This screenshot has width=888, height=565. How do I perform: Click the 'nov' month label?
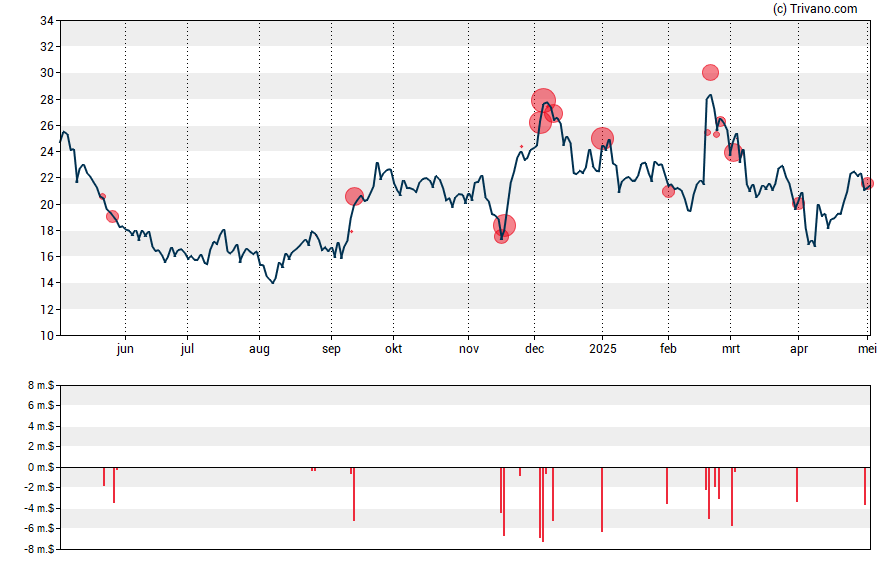[469, 349]
